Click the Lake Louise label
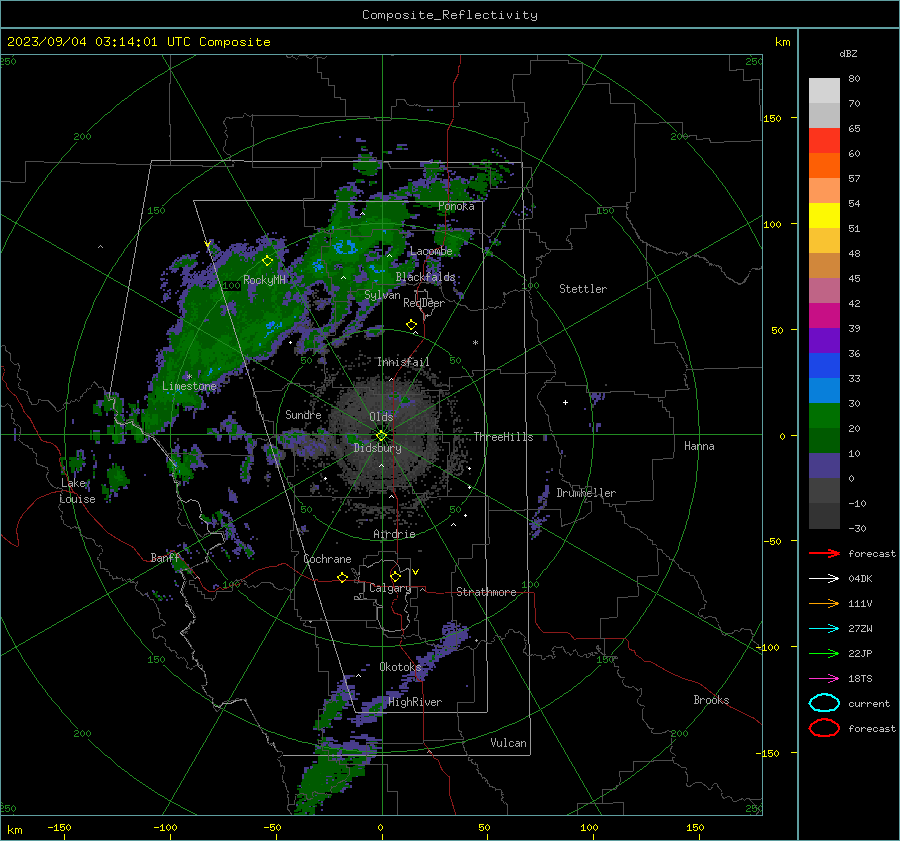The height and width of the screenshot is (841, 900). pos(78,491)
